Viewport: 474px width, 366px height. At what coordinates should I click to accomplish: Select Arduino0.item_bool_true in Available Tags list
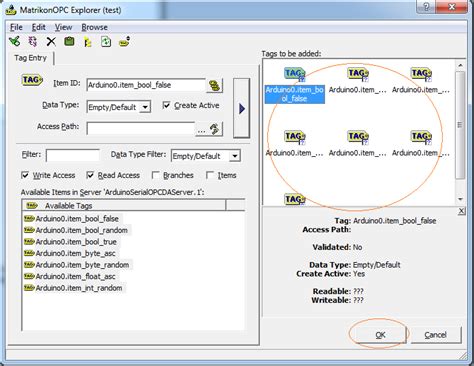76,242
